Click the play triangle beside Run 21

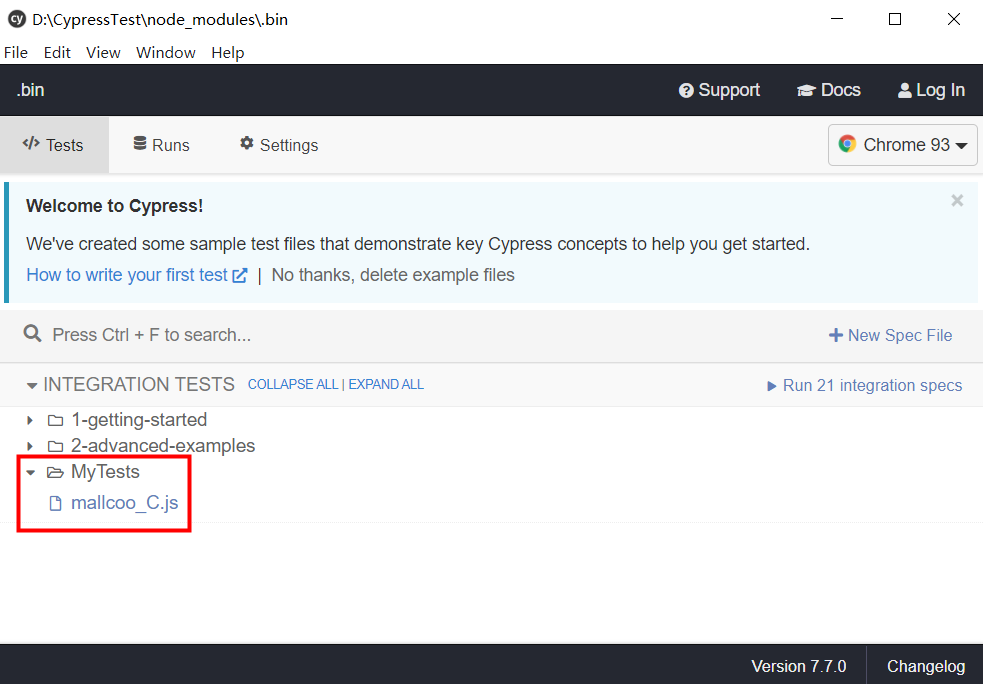pyautogui.click(x=772, y=386)
